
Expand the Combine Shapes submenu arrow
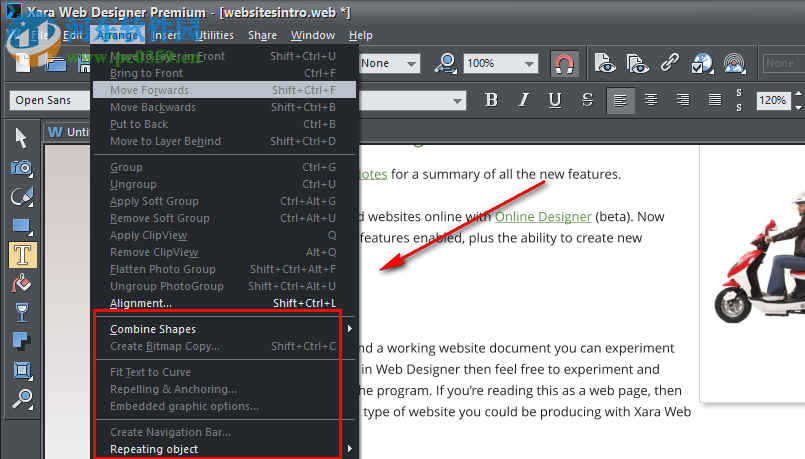point(350,329)
